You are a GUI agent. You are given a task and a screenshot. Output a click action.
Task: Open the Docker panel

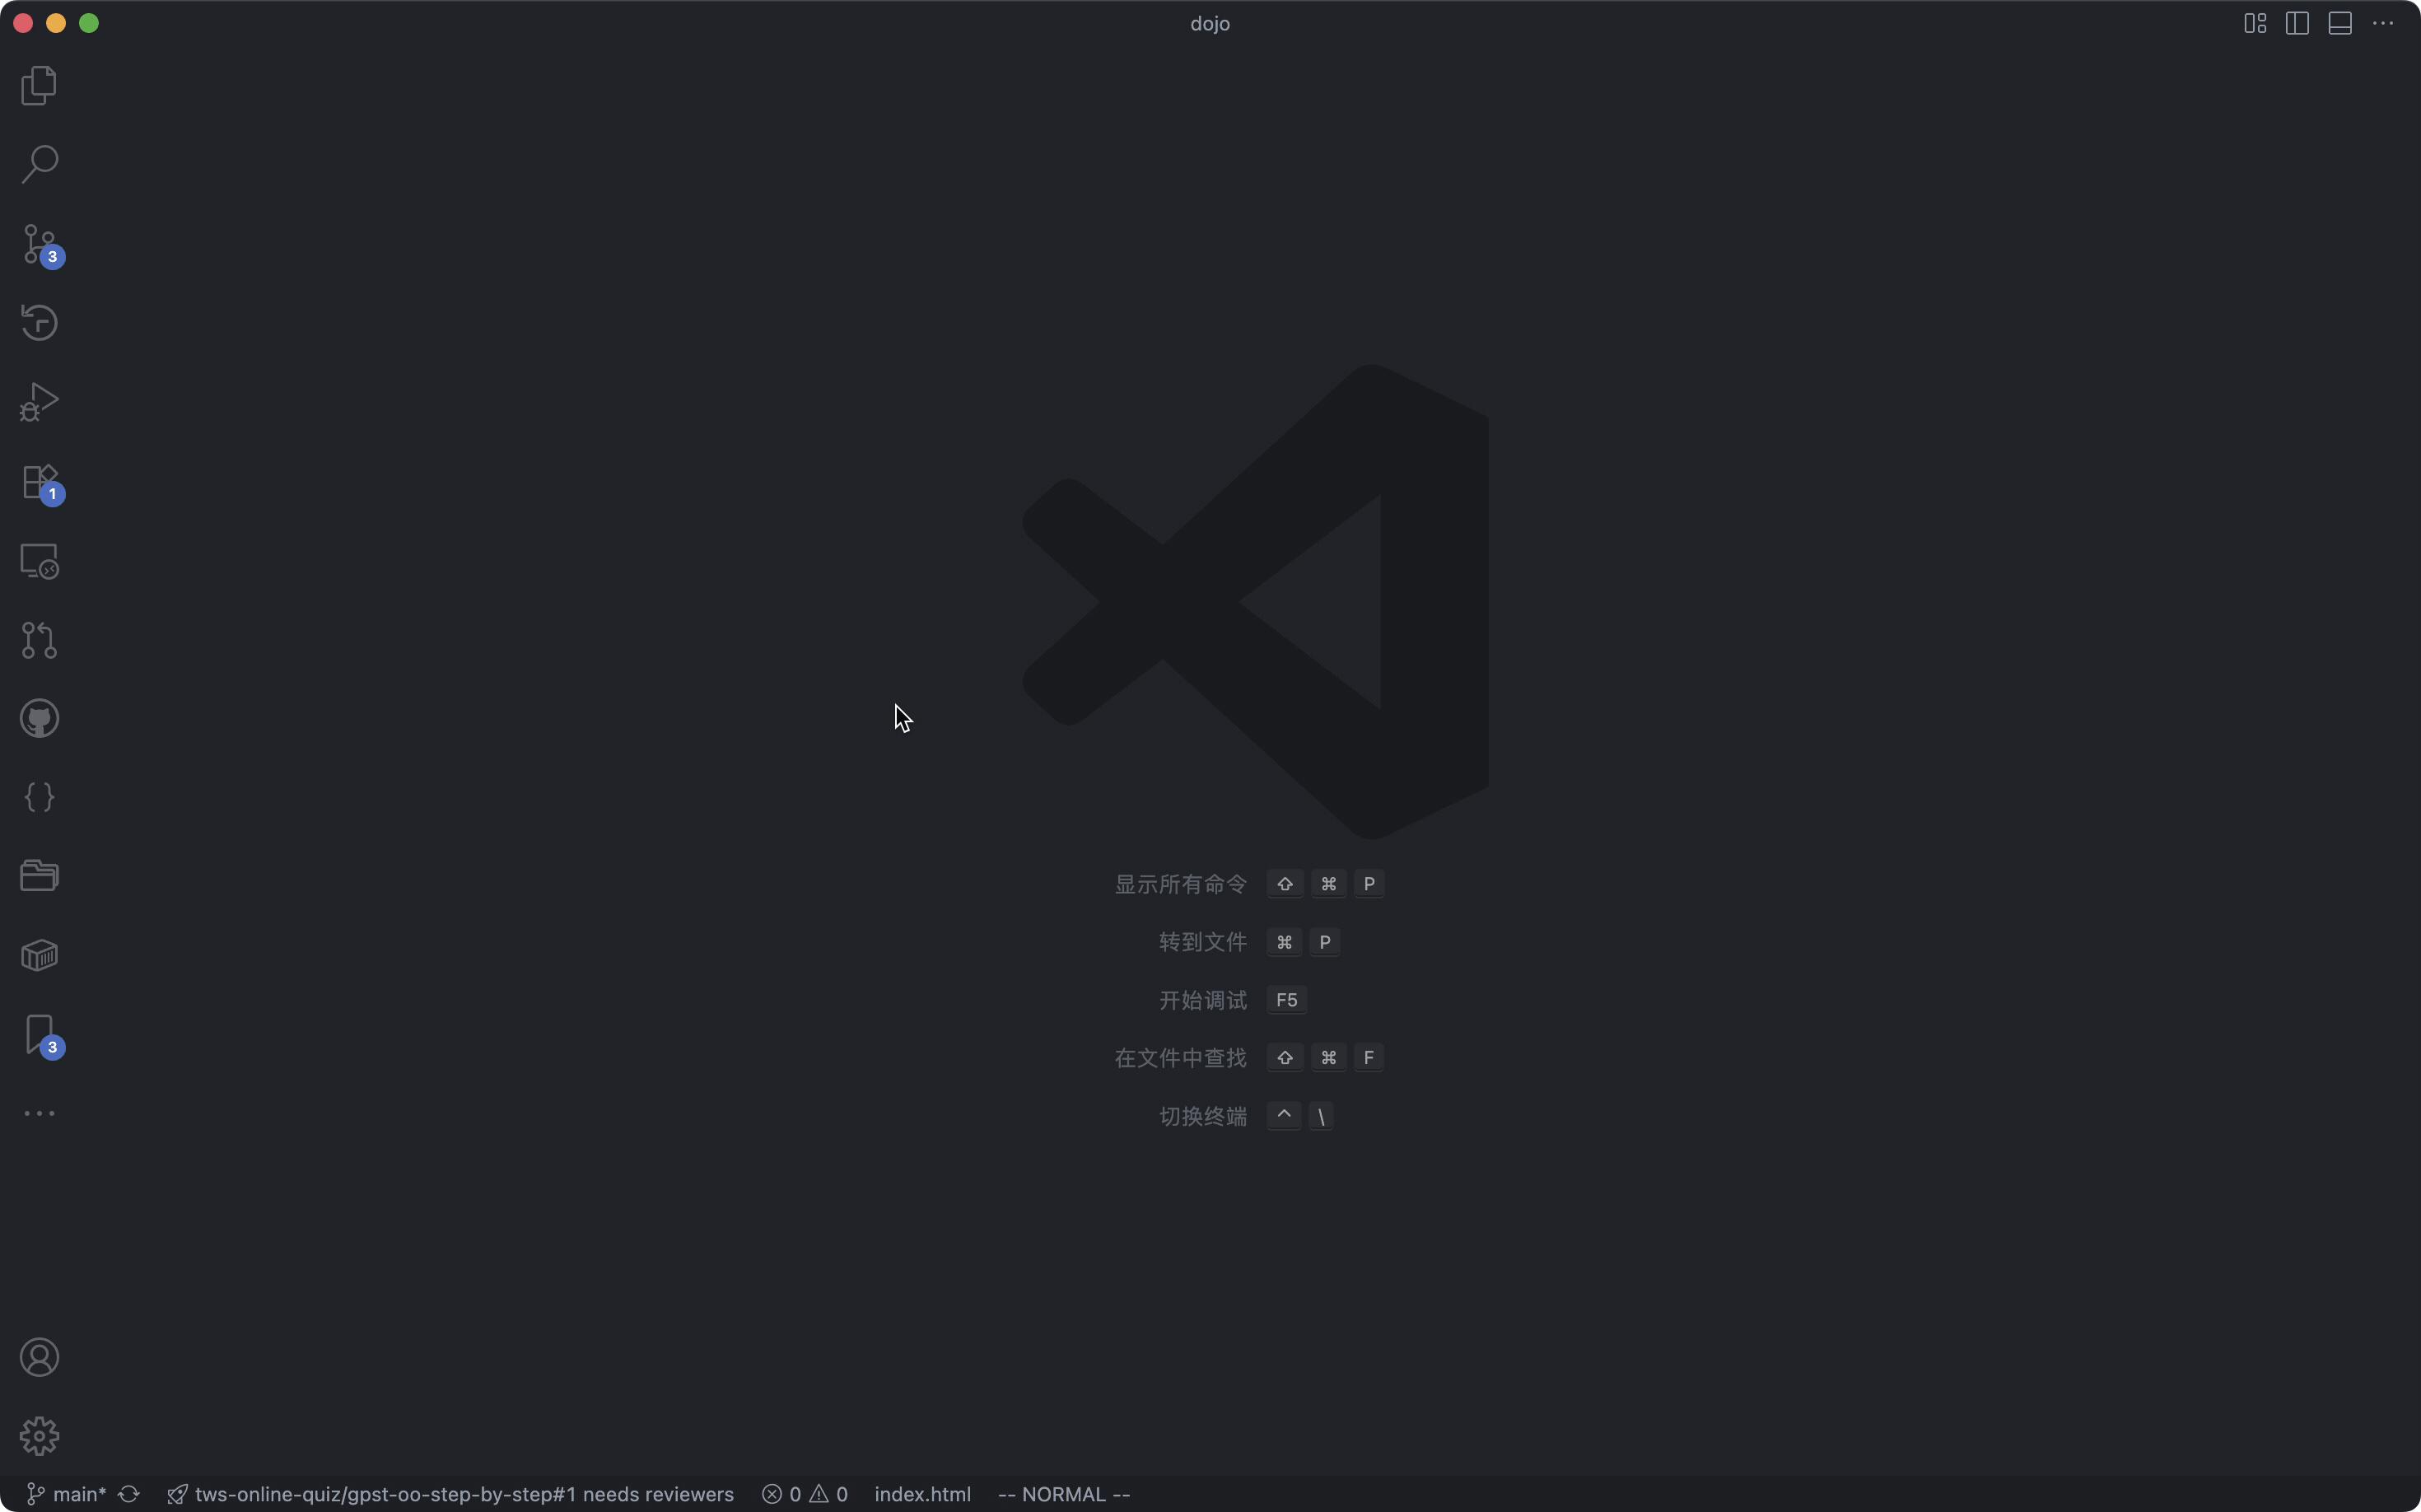(38, 955)
